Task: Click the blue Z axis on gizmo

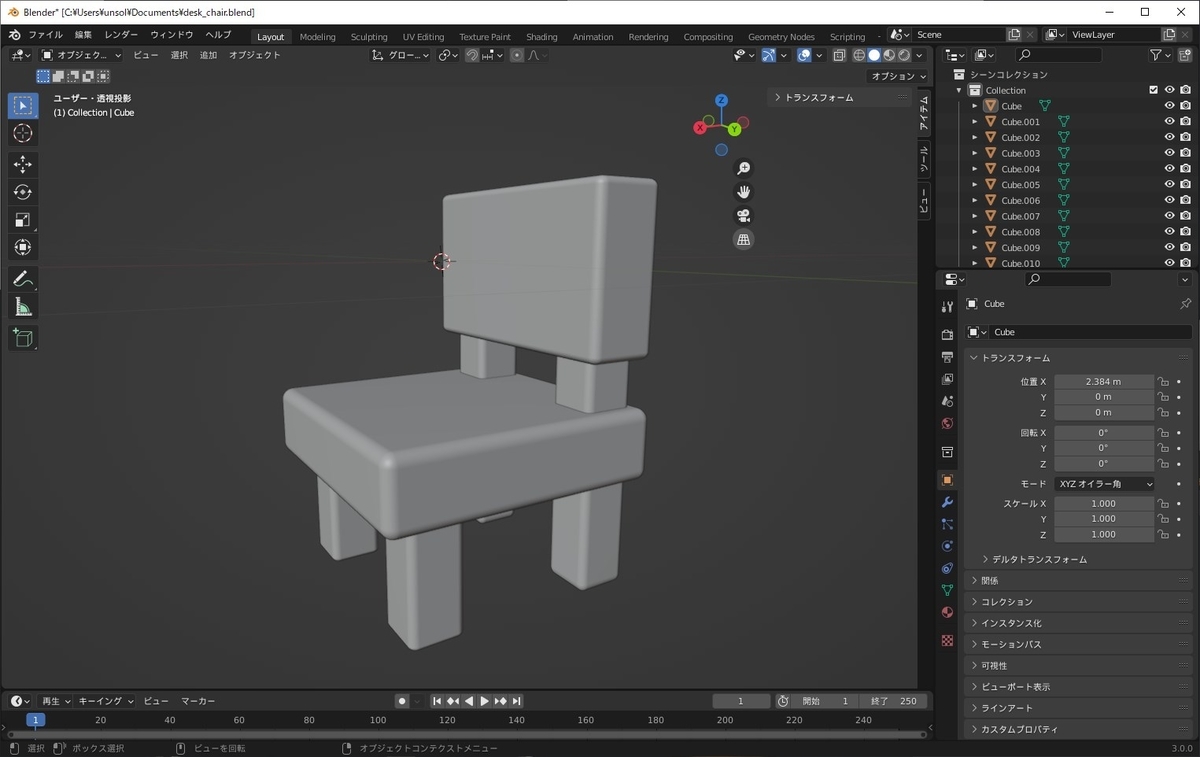Action: tap(721, 101)
